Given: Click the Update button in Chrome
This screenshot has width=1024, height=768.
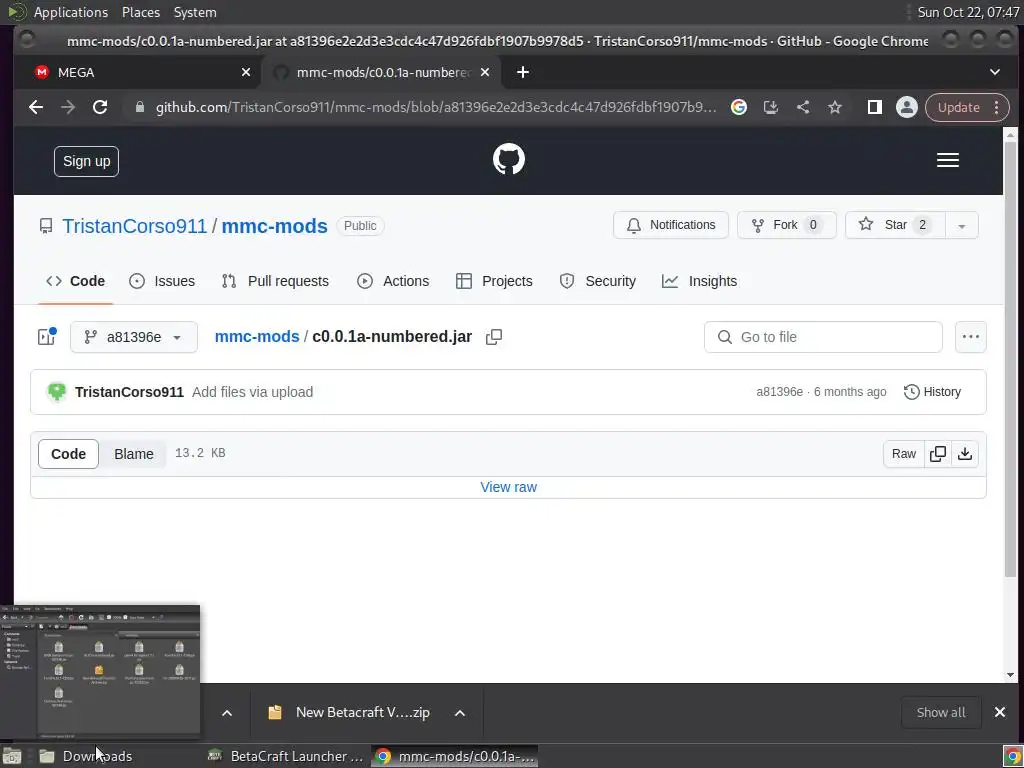Looking at the screenshot, I should (959, 107).
